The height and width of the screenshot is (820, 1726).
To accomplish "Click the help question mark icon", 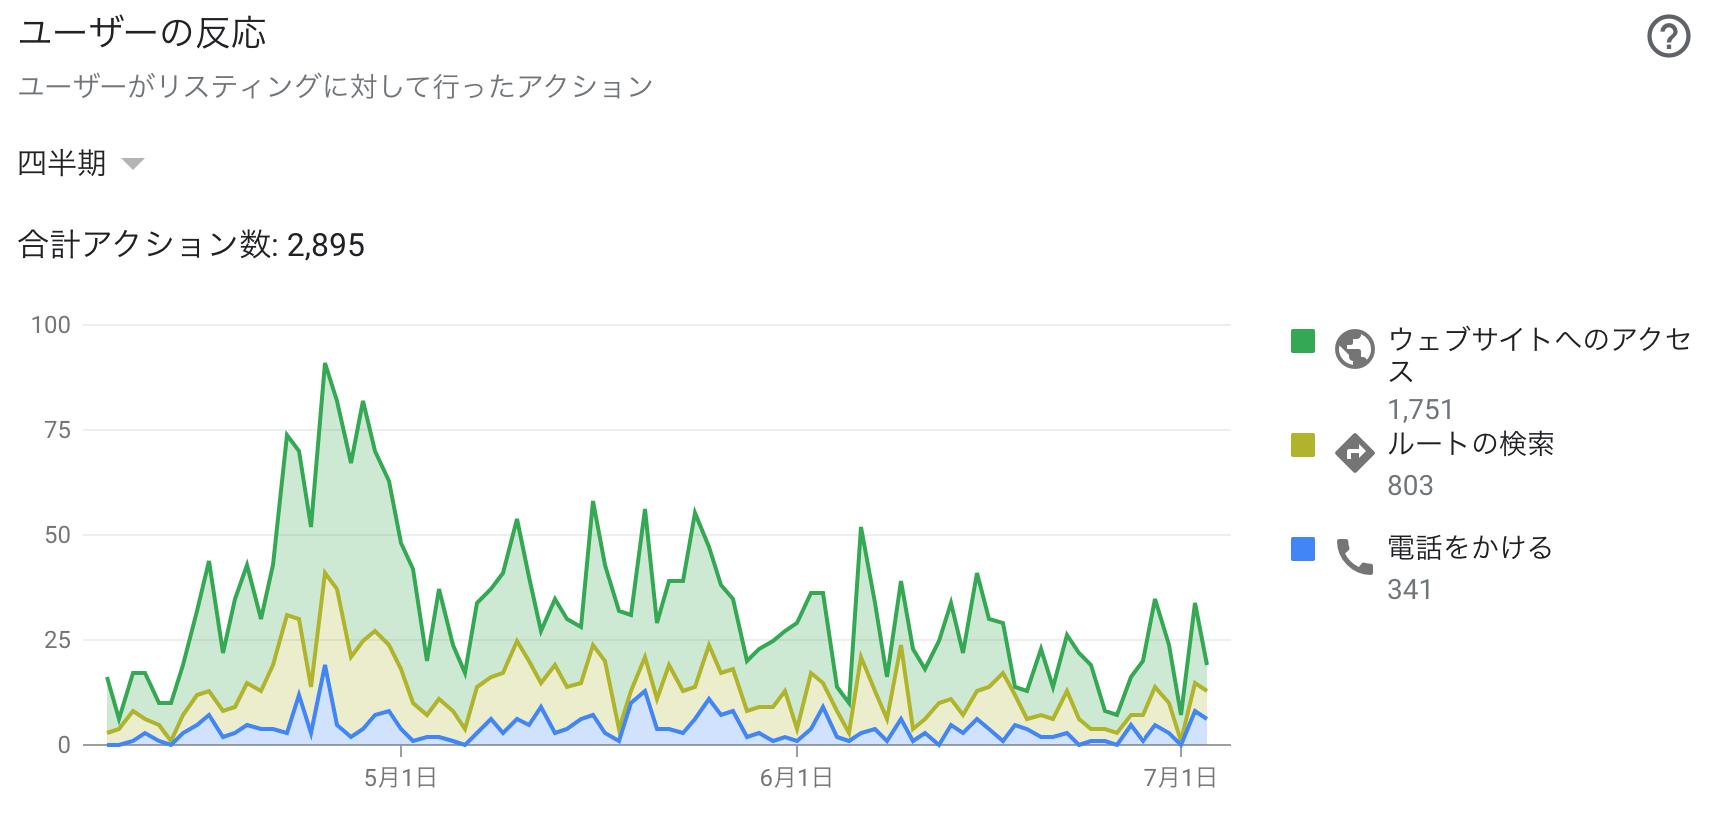I will 1668,39.
